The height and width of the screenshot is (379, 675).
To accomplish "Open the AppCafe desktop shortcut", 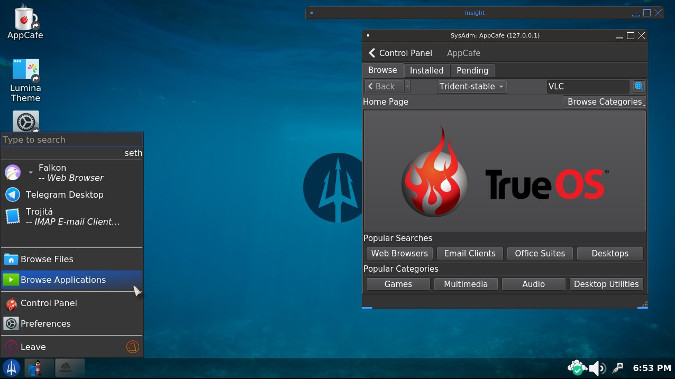I will coord(25,22).
